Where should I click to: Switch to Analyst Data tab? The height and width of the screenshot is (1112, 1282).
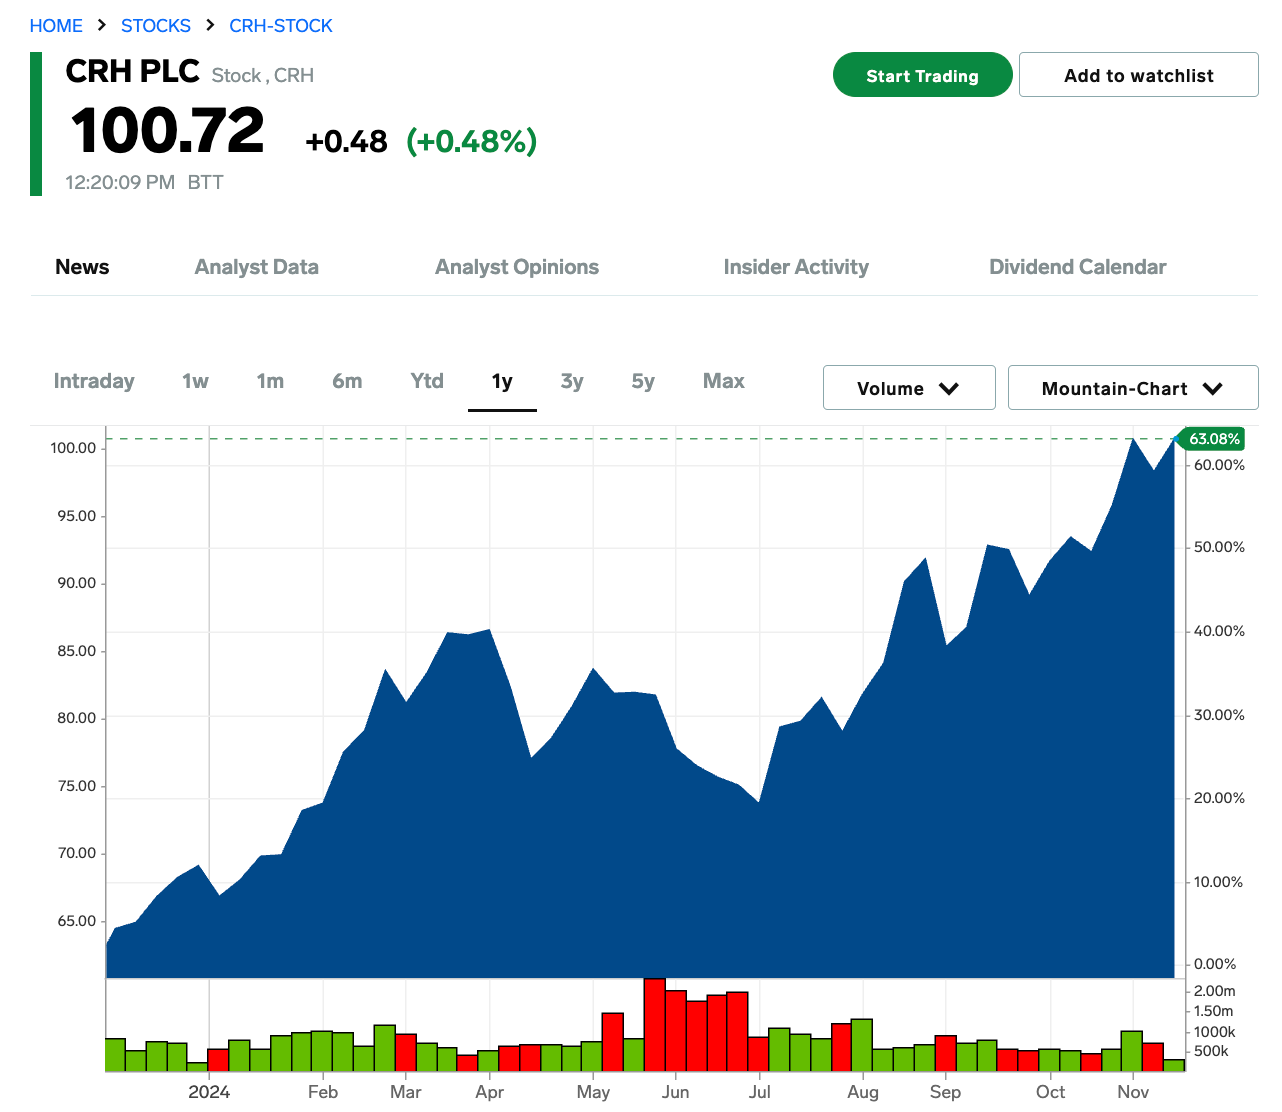pyautogui.click(x=256, y=267)
